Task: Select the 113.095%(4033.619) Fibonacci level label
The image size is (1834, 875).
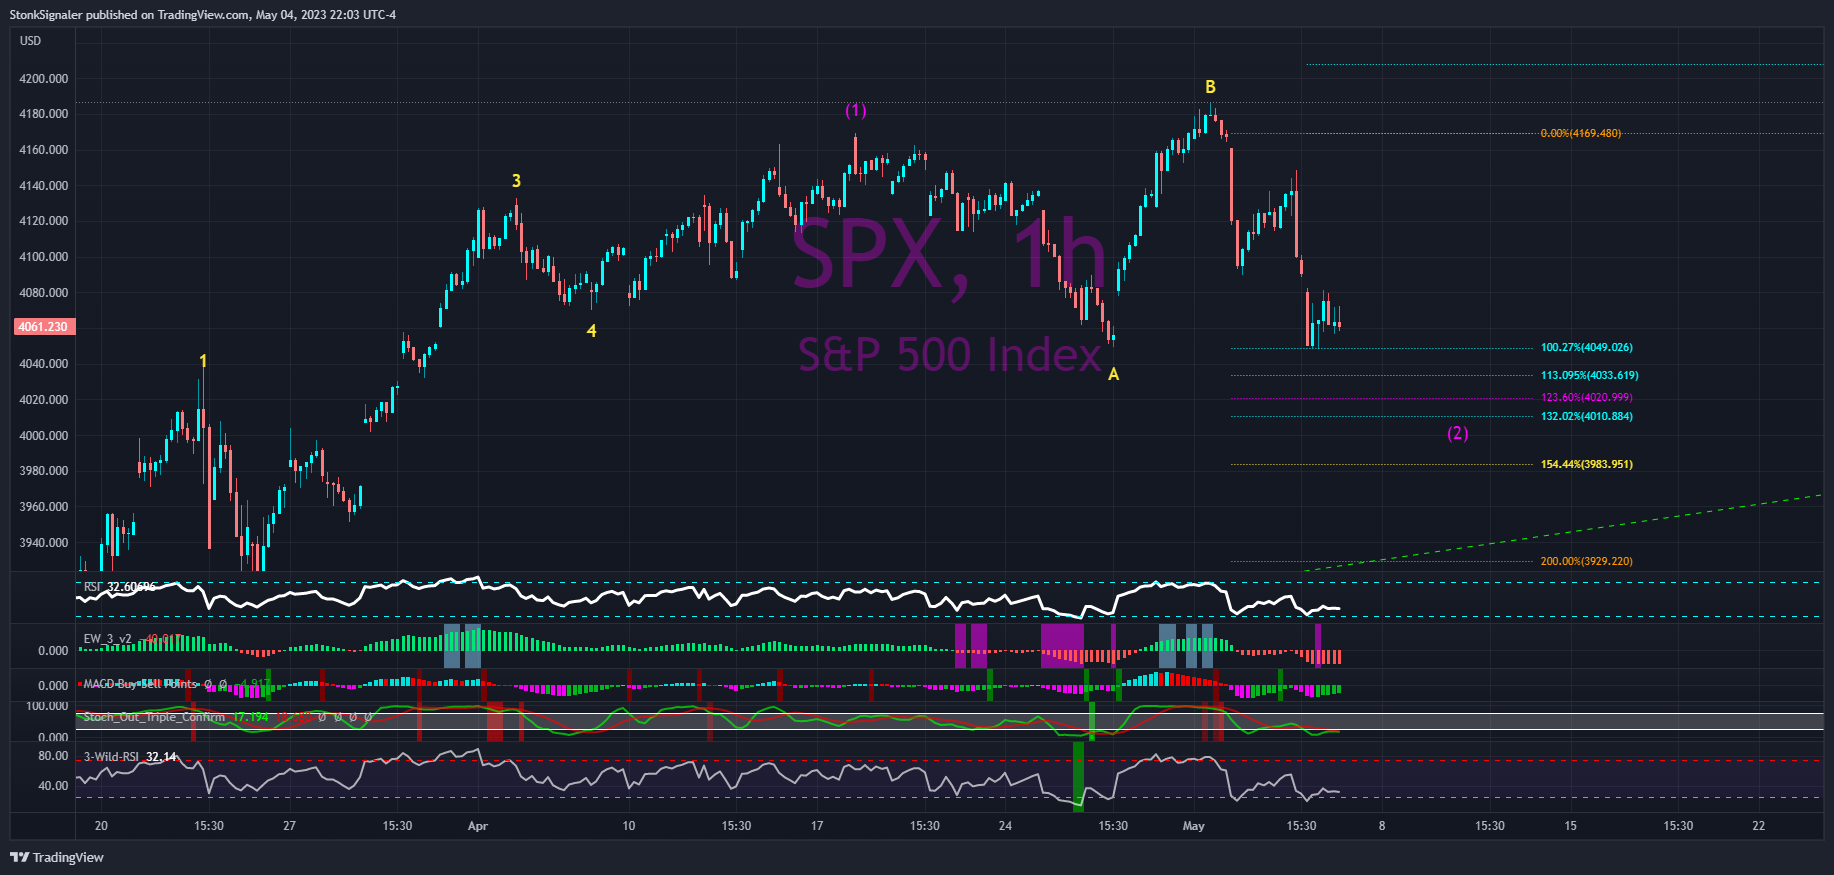Action: 1590,376
